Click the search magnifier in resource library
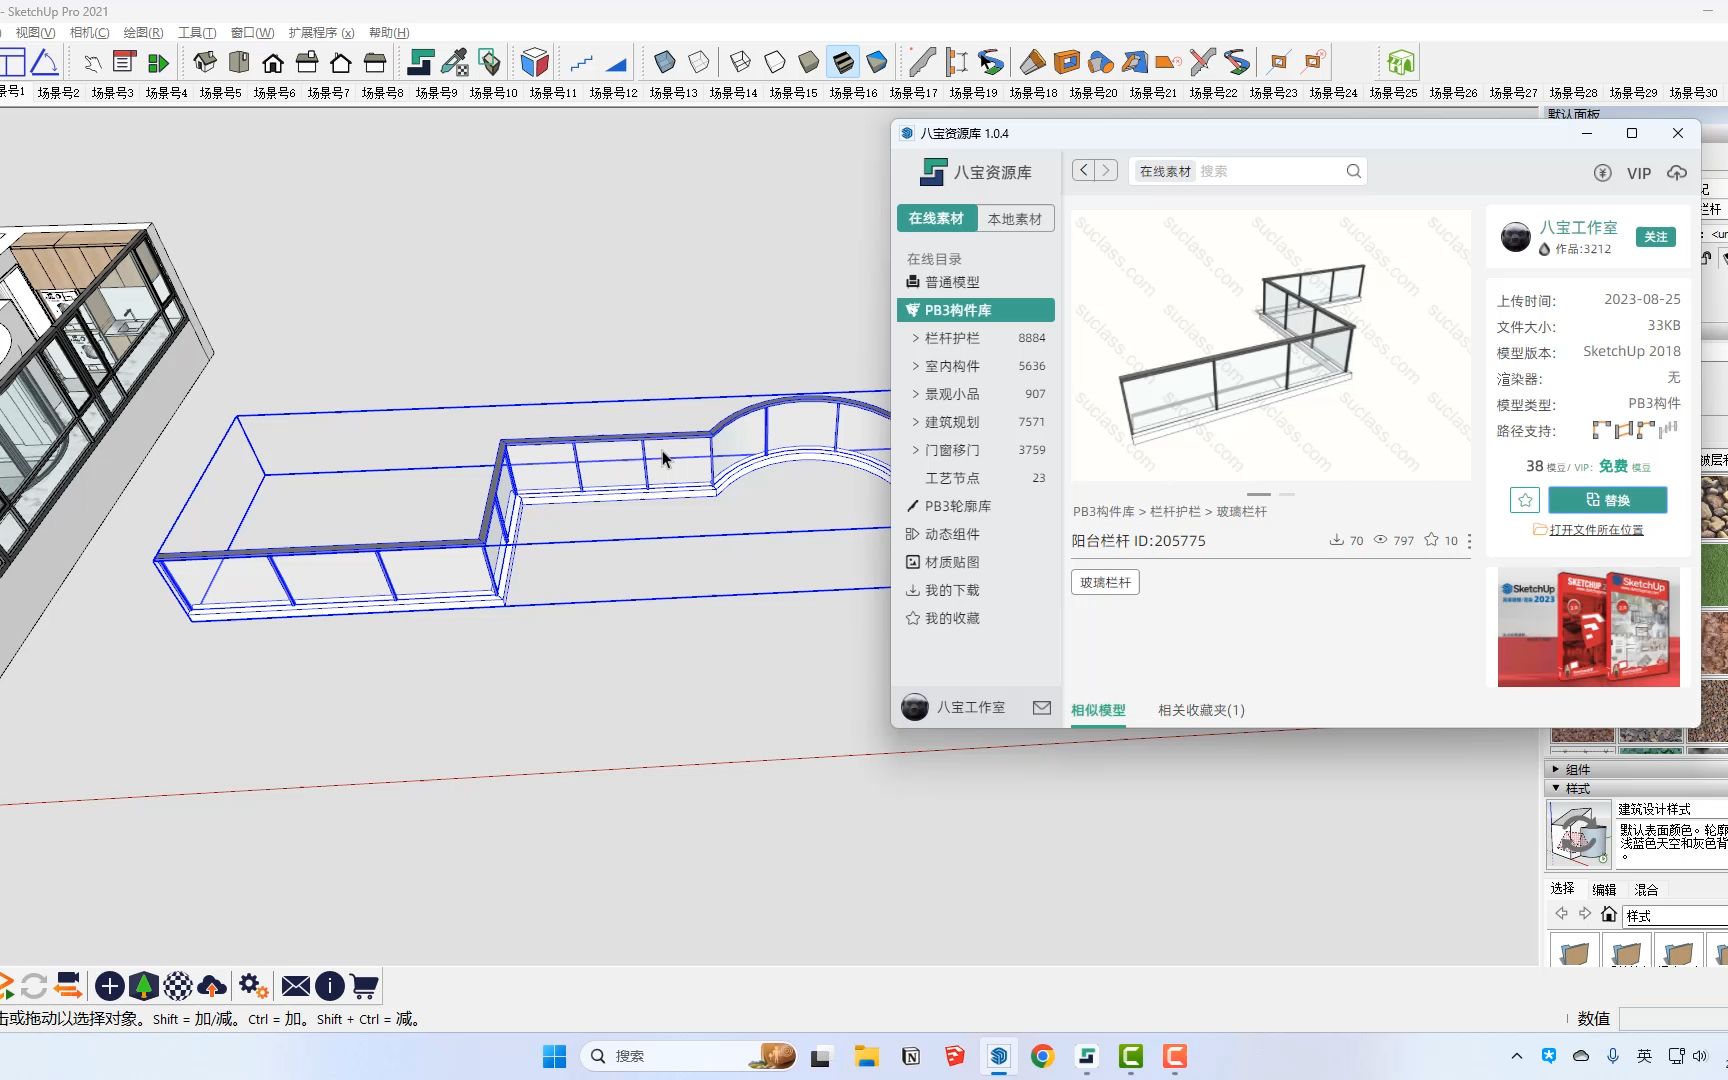 point(1353,171)
